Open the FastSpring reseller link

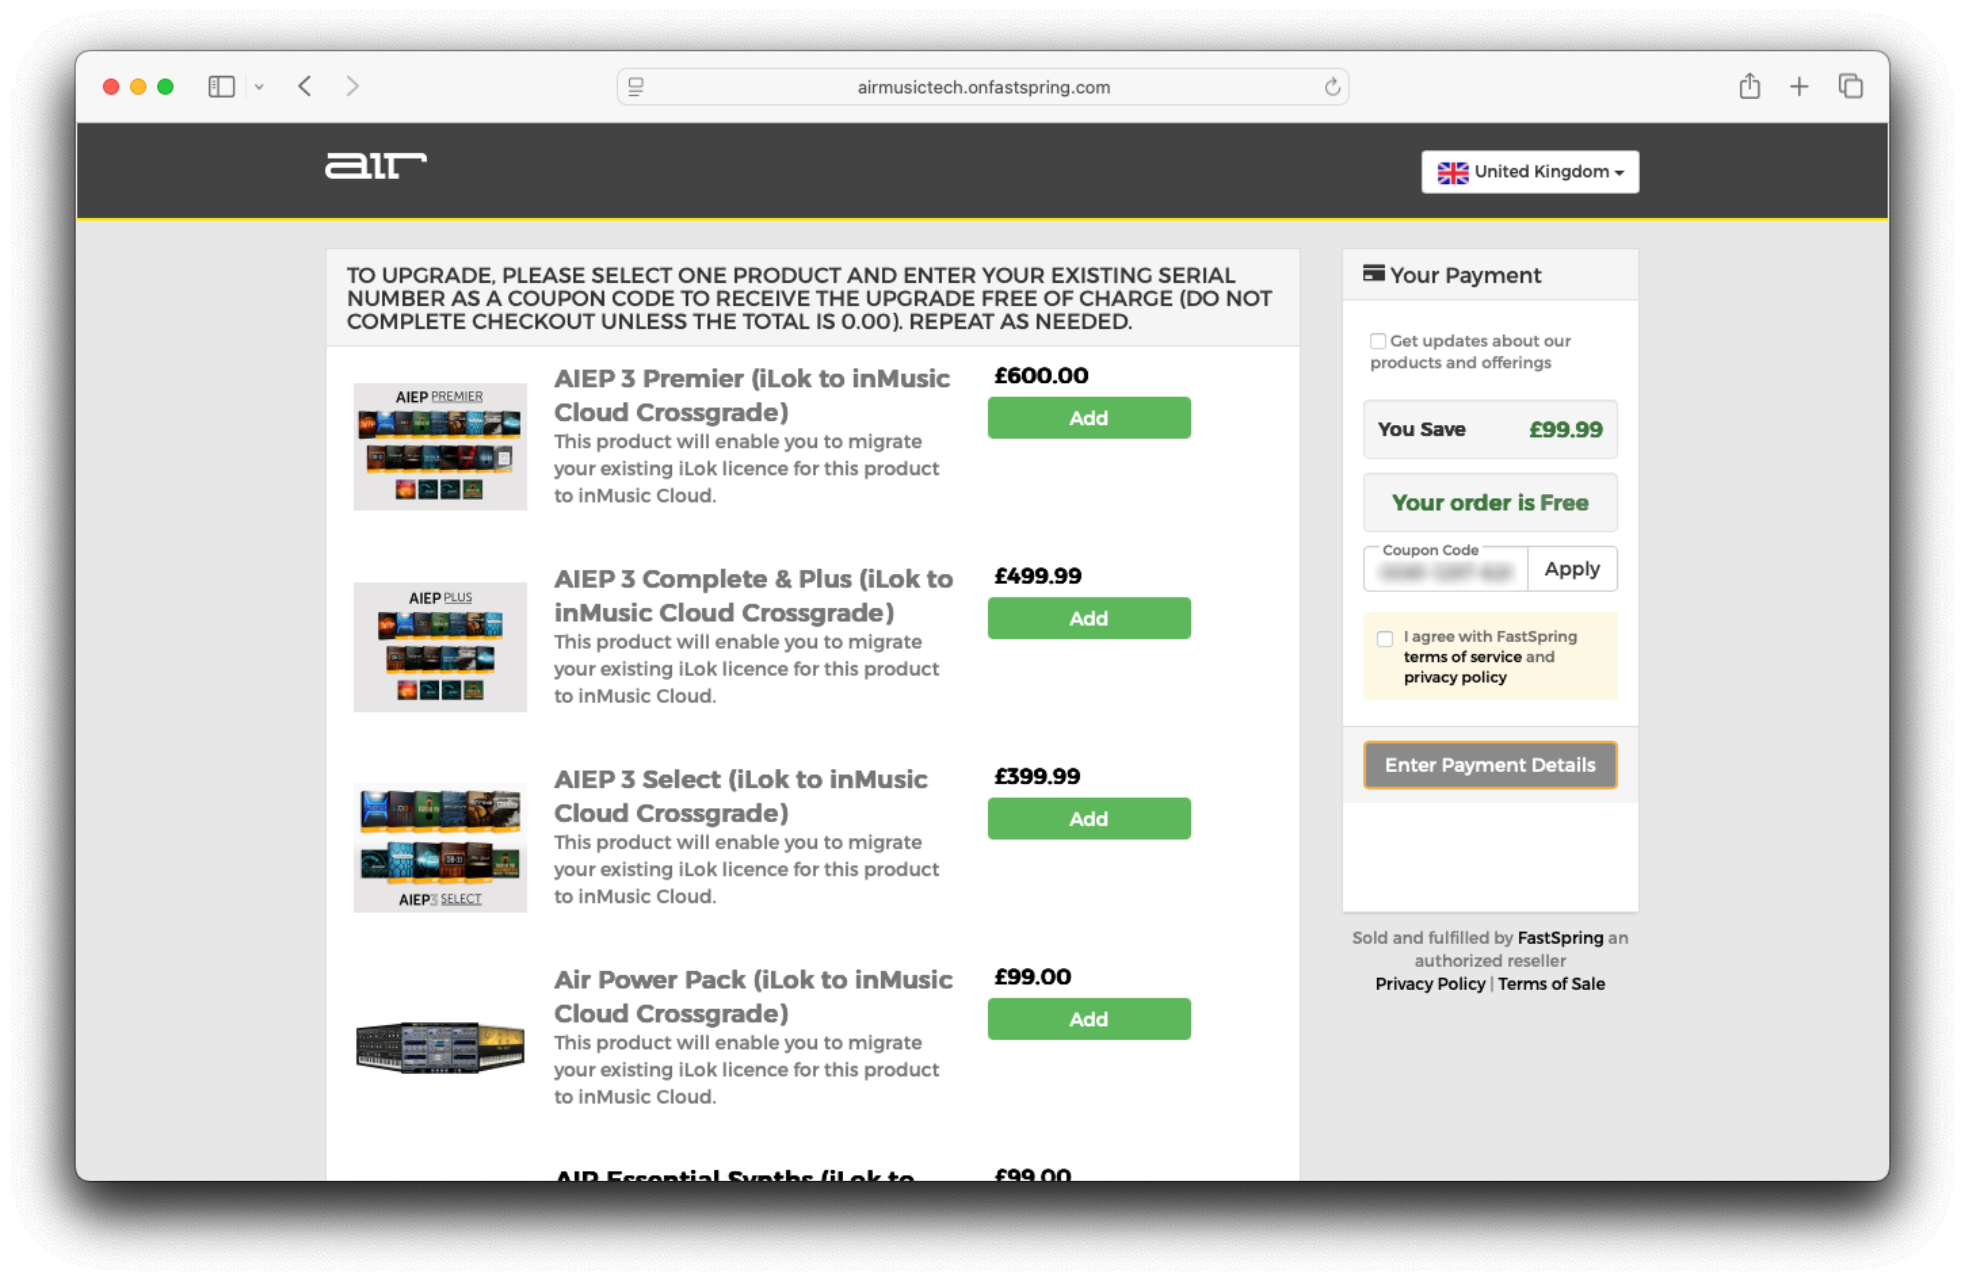[x=1560, y=938]
